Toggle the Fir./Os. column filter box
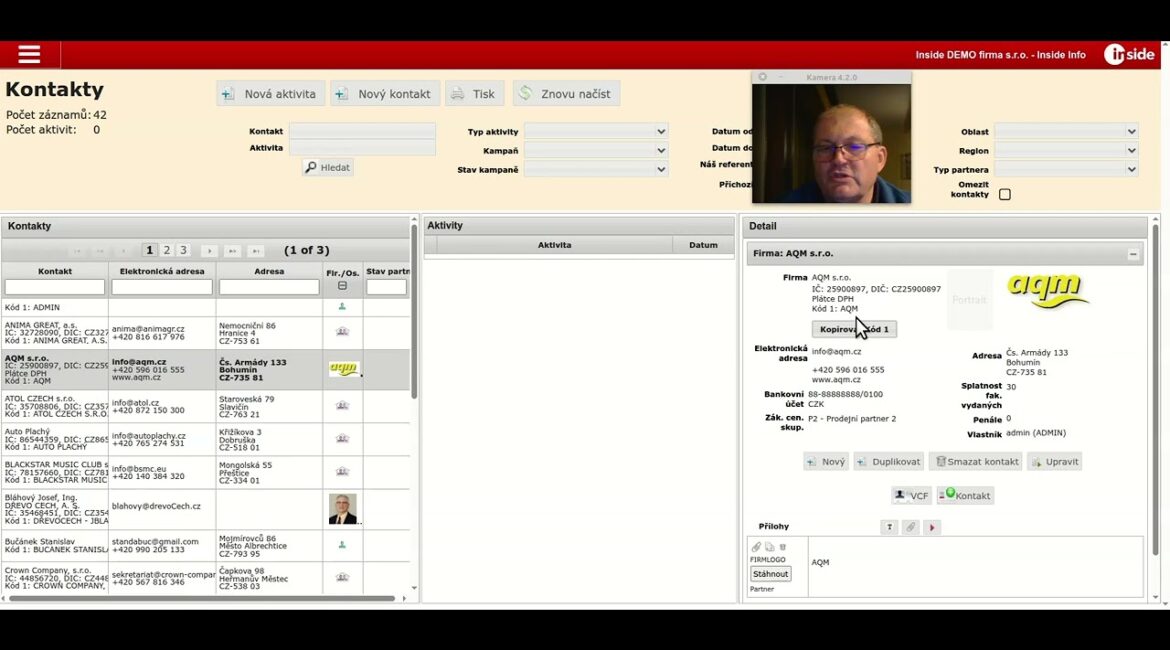Viewport: 1170px width, 650px height. 342,286
